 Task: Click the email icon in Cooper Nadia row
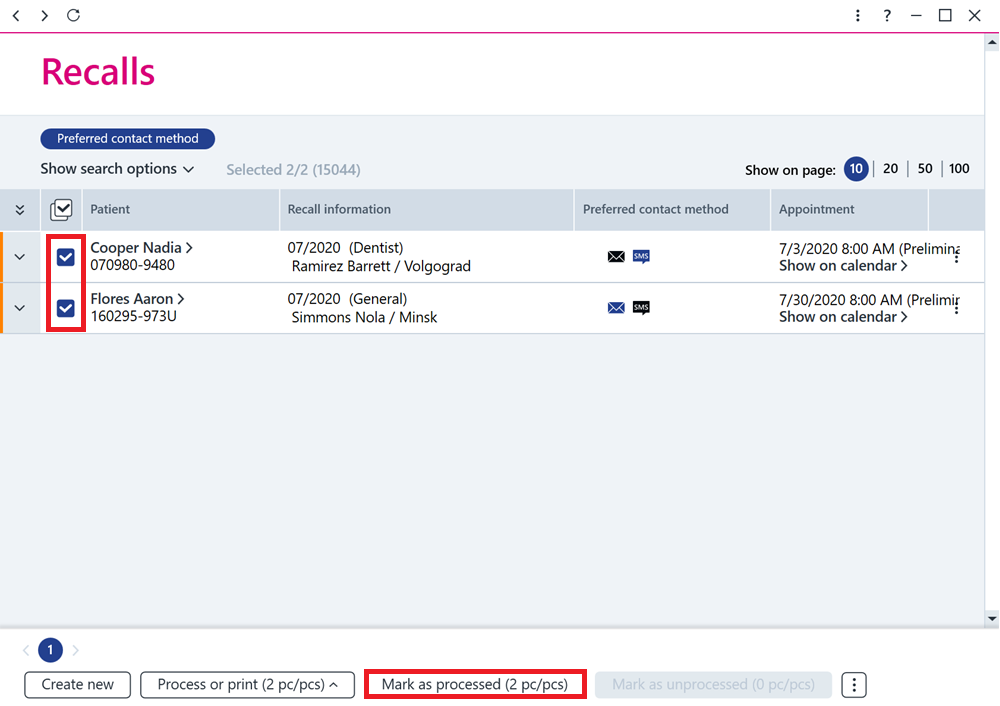[x=616, y=256]
